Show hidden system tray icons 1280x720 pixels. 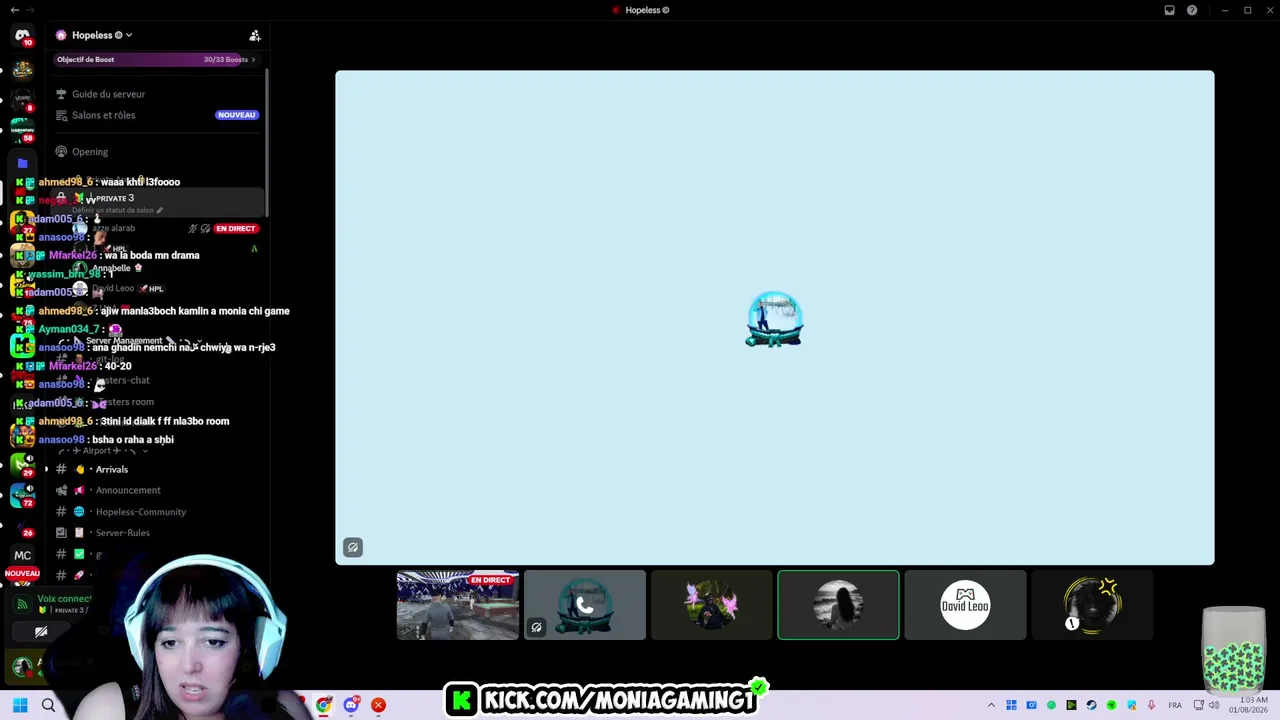point(991,705)
